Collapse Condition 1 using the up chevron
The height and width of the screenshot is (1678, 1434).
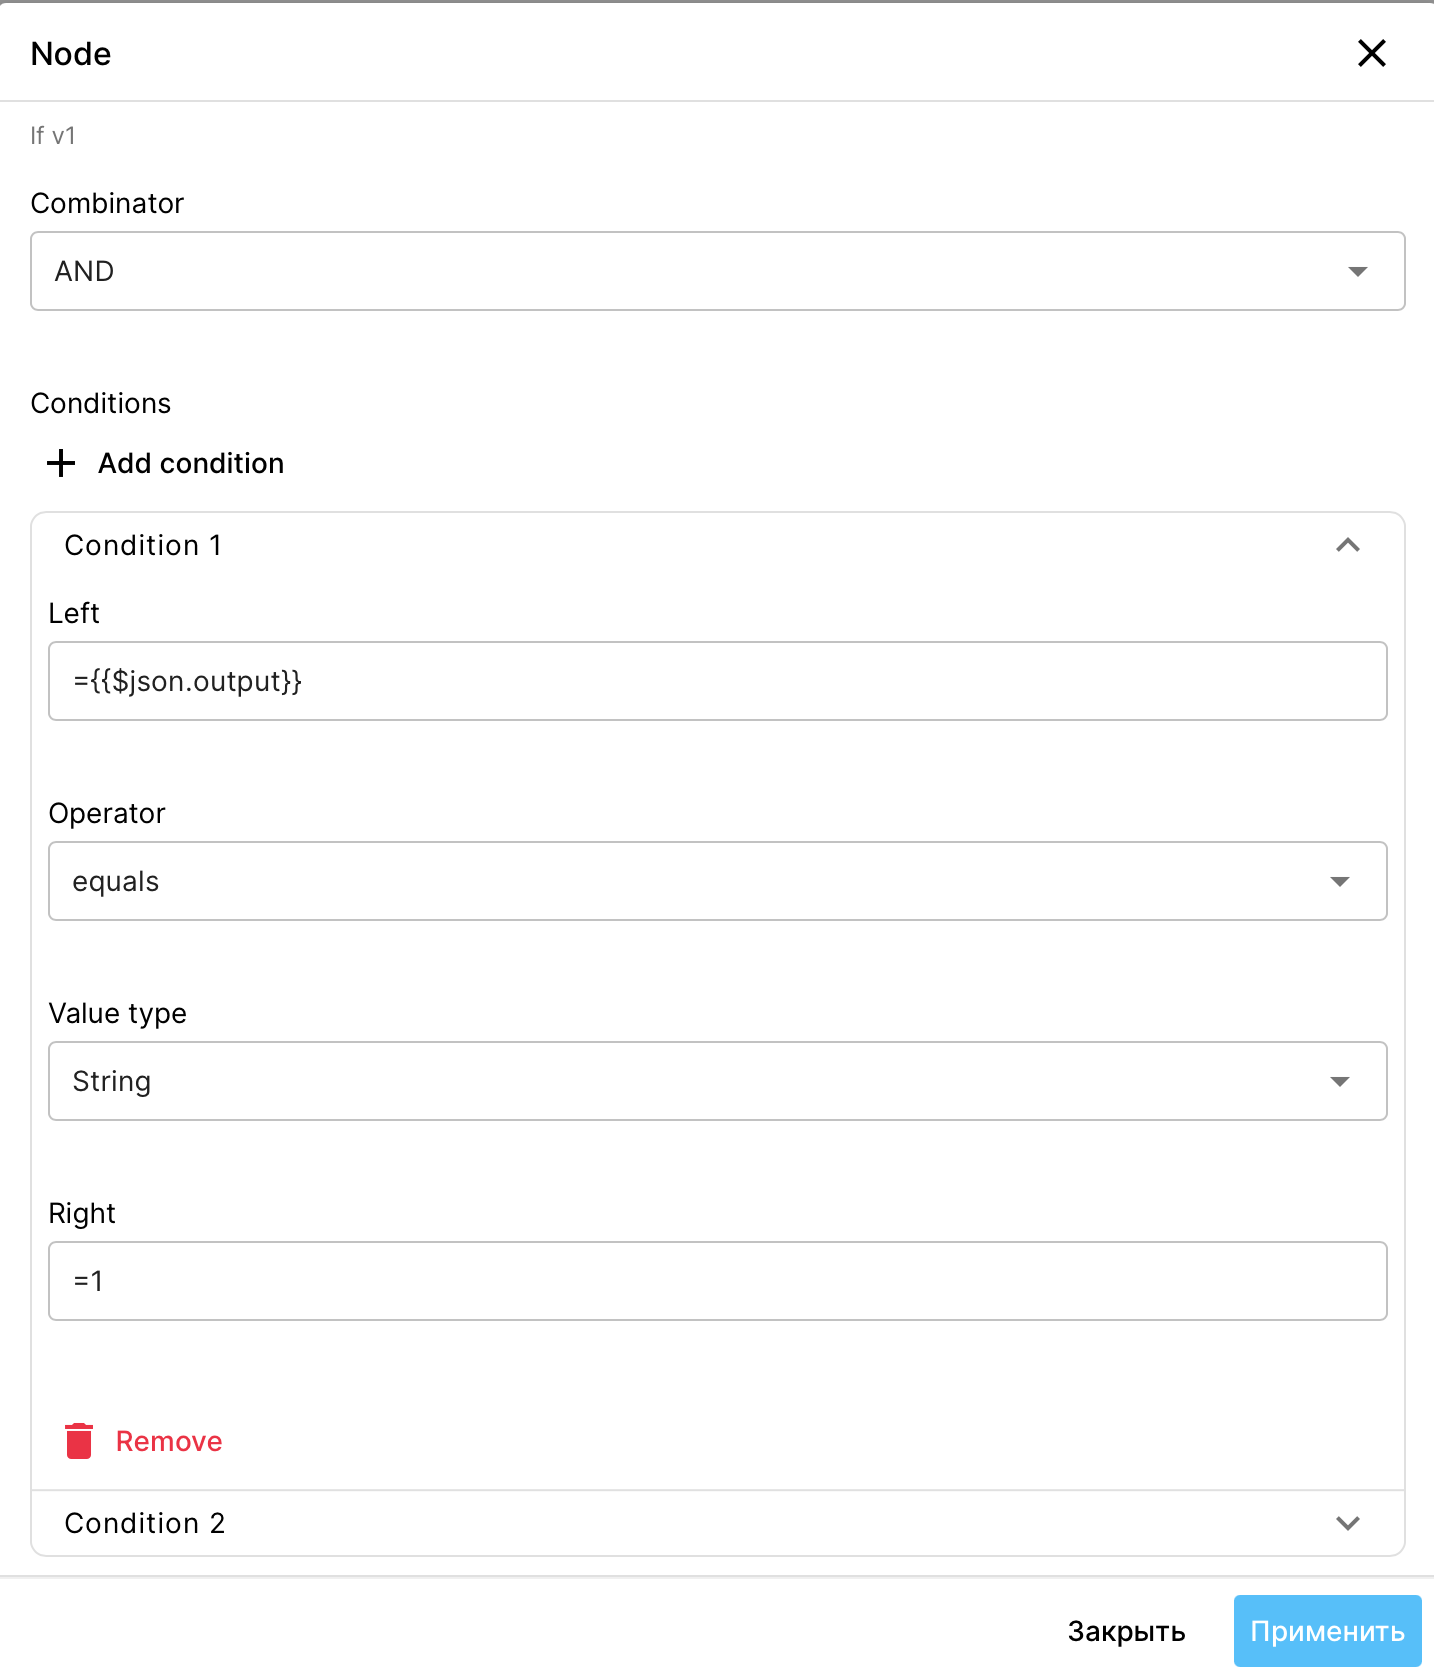1348,545
